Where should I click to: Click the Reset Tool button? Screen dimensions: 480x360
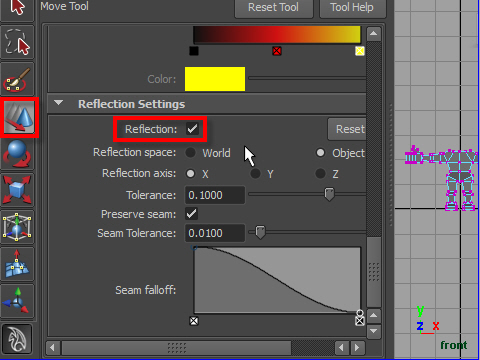(274, 8)
